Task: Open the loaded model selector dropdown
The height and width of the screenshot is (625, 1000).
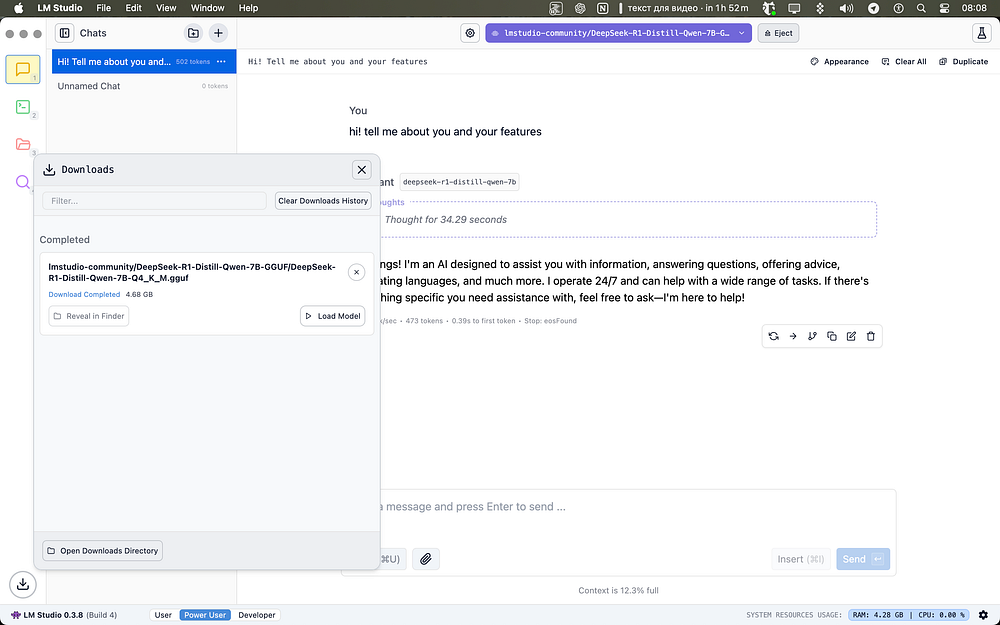Action: coord(618,33)
